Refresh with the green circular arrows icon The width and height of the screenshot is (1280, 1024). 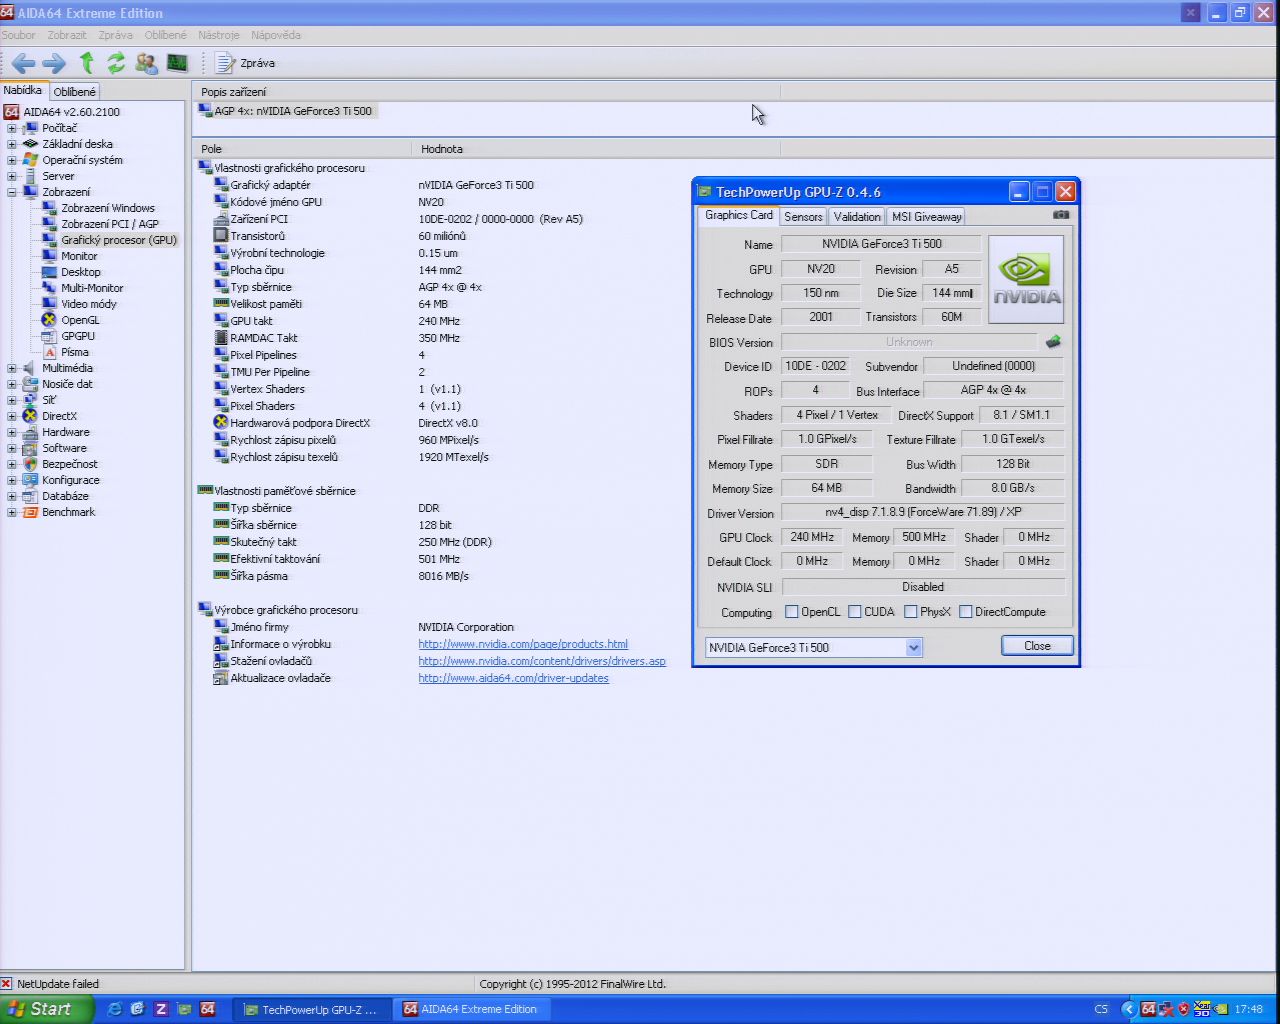(116, 63)
